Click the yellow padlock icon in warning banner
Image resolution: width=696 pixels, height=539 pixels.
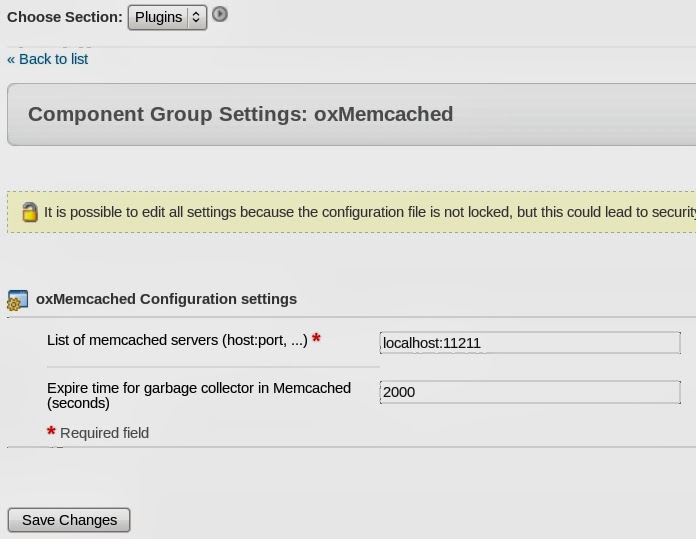pyautogui.click(x=30, y=212)
